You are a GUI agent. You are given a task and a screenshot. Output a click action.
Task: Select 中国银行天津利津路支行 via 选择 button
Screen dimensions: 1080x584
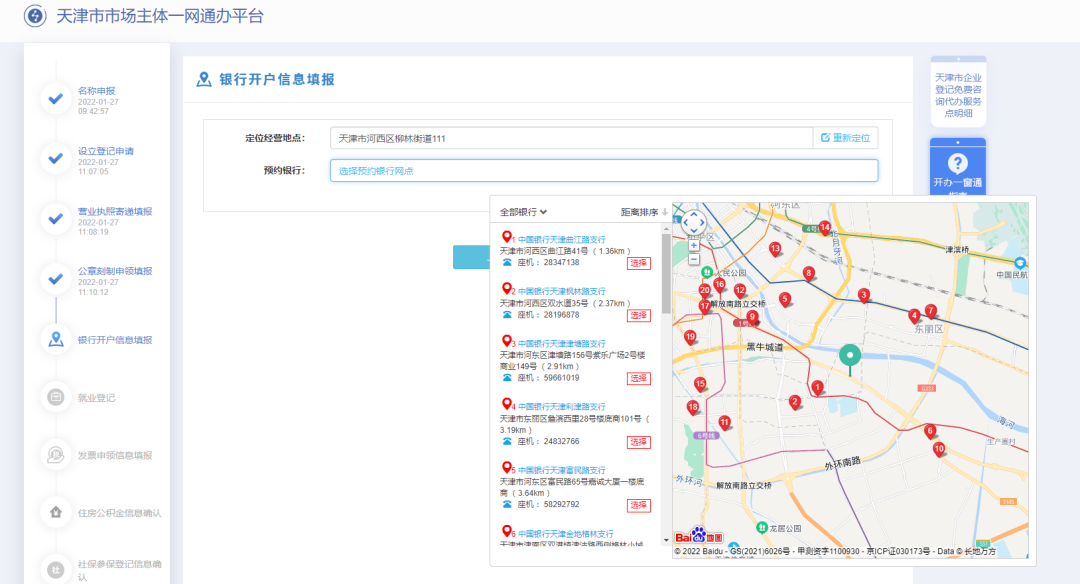(638, 442)
